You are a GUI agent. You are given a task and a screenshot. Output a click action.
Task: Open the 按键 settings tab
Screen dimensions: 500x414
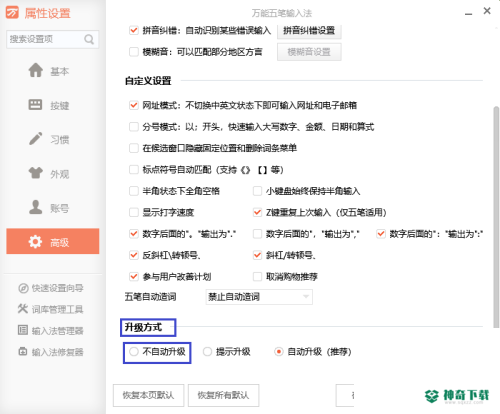coord(53,105)
